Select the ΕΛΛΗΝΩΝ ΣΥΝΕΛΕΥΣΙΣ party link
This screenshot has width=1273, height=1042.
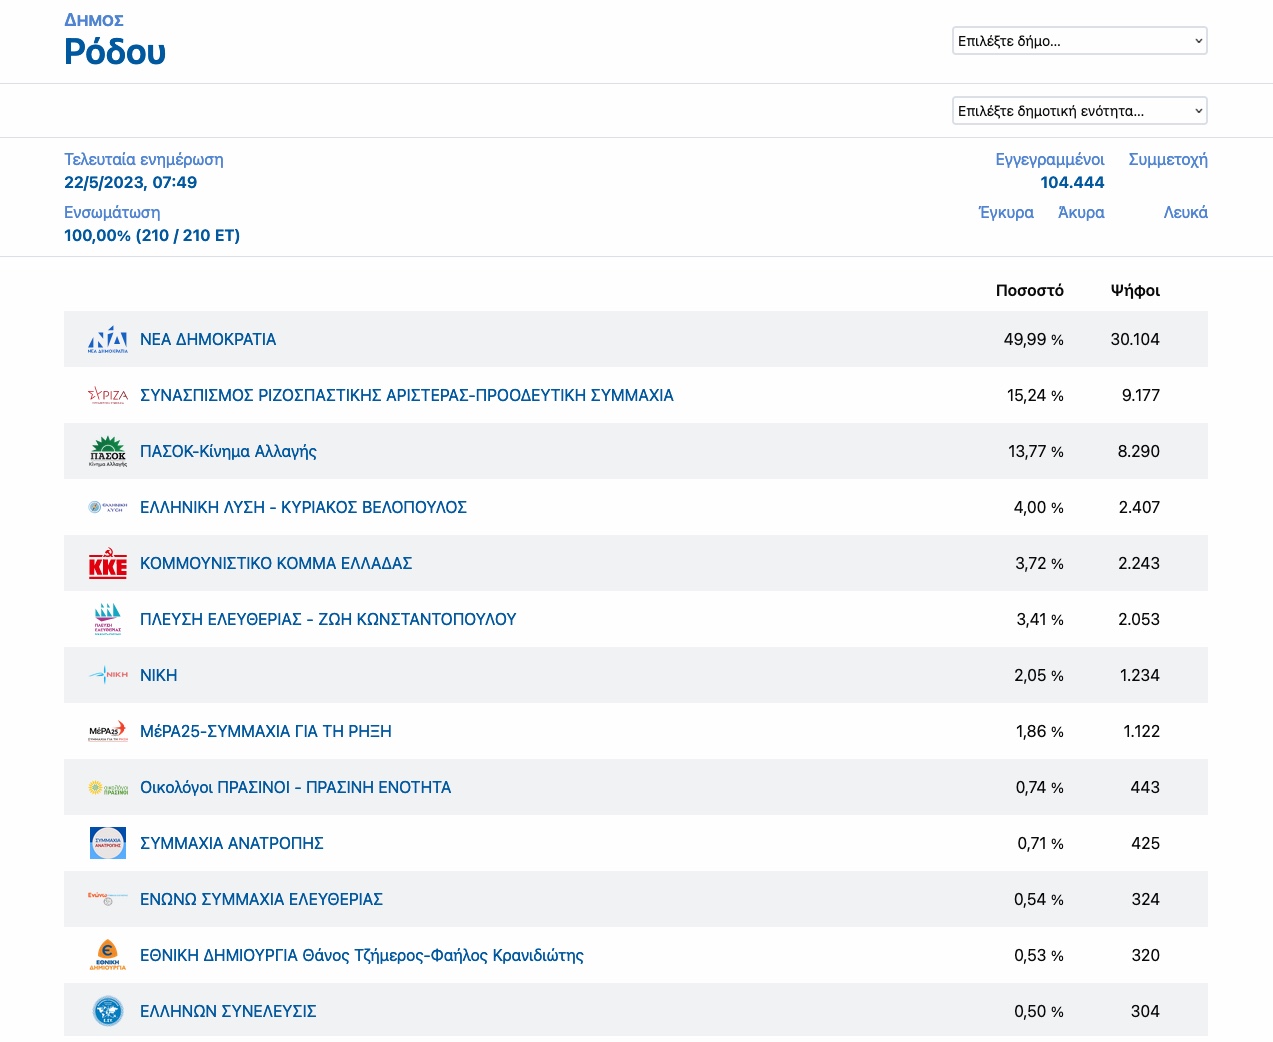(228, 1011)
